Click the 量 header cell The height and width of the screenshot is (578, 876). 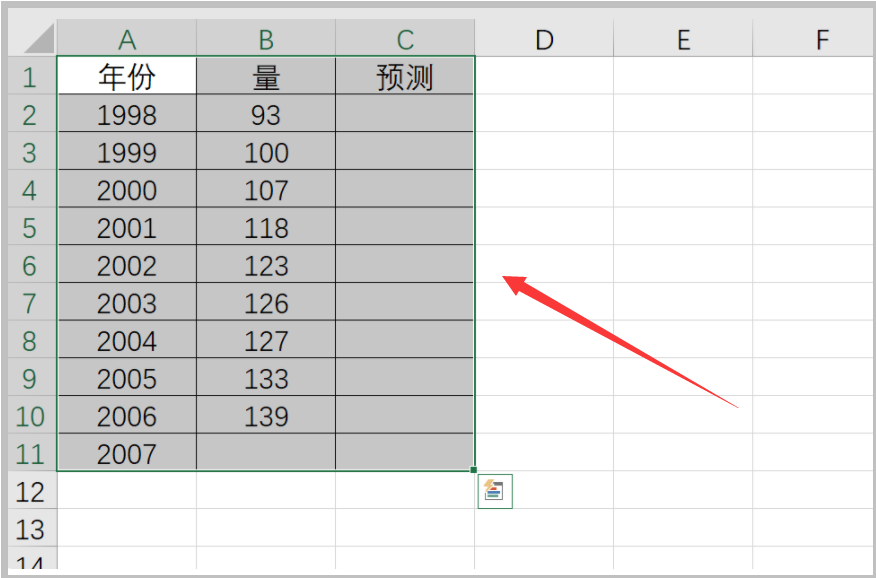[266, 75]
